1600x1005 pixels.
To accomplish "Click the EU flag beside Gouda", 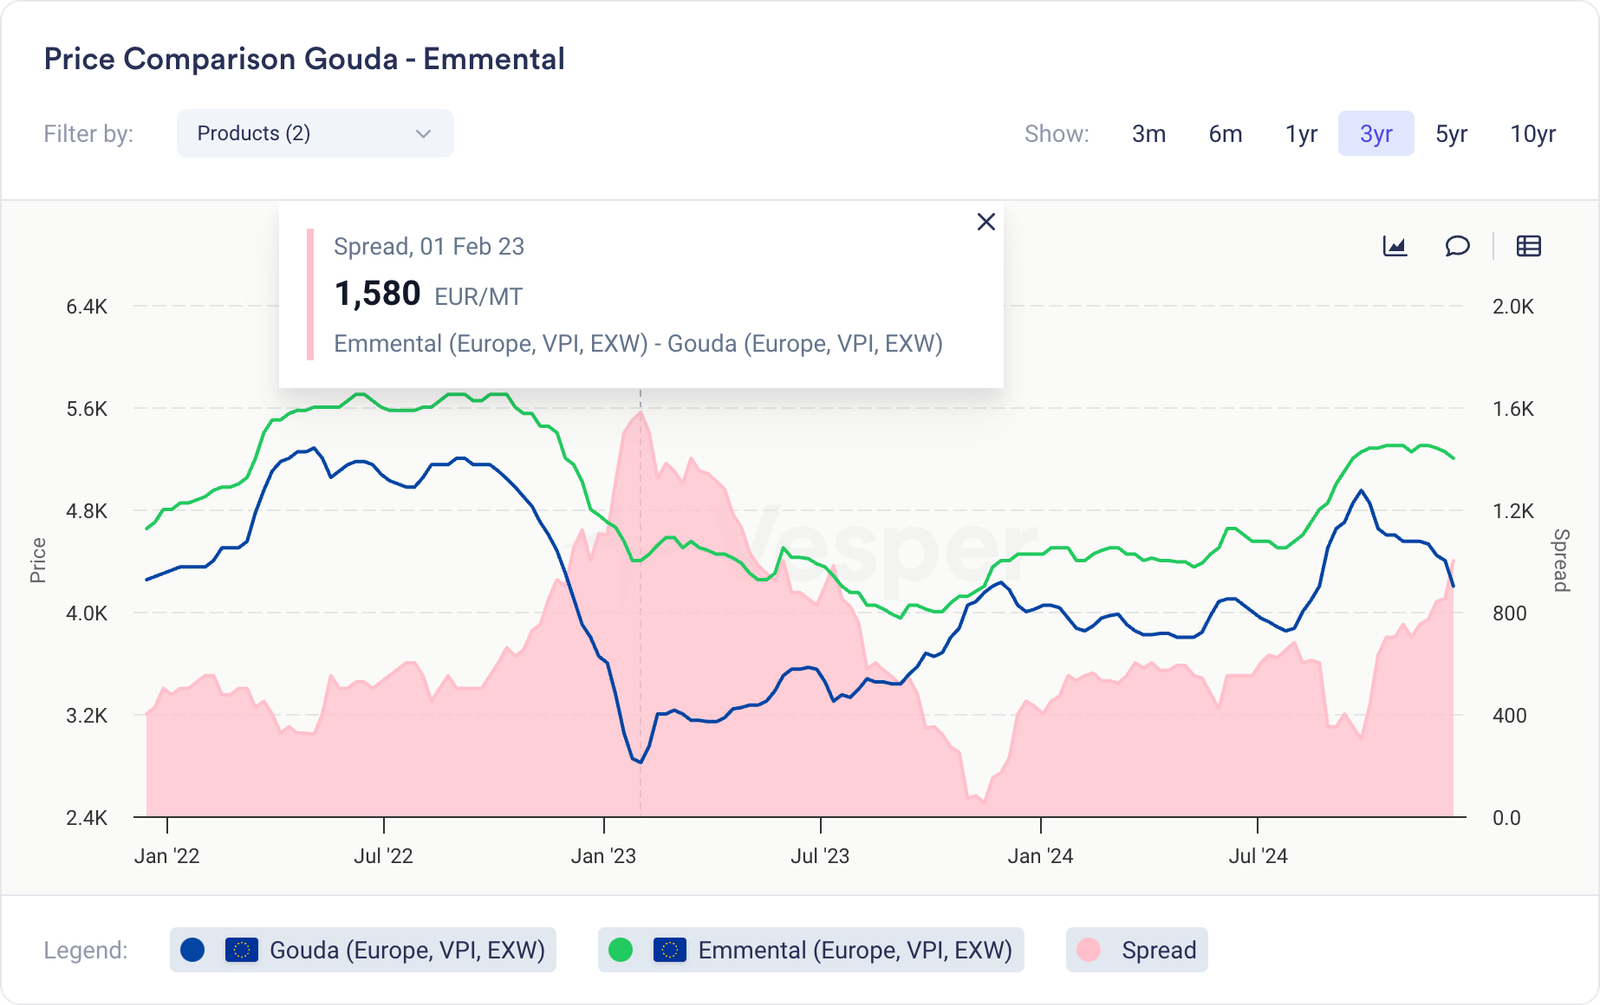I will click(x=242, y=950).
